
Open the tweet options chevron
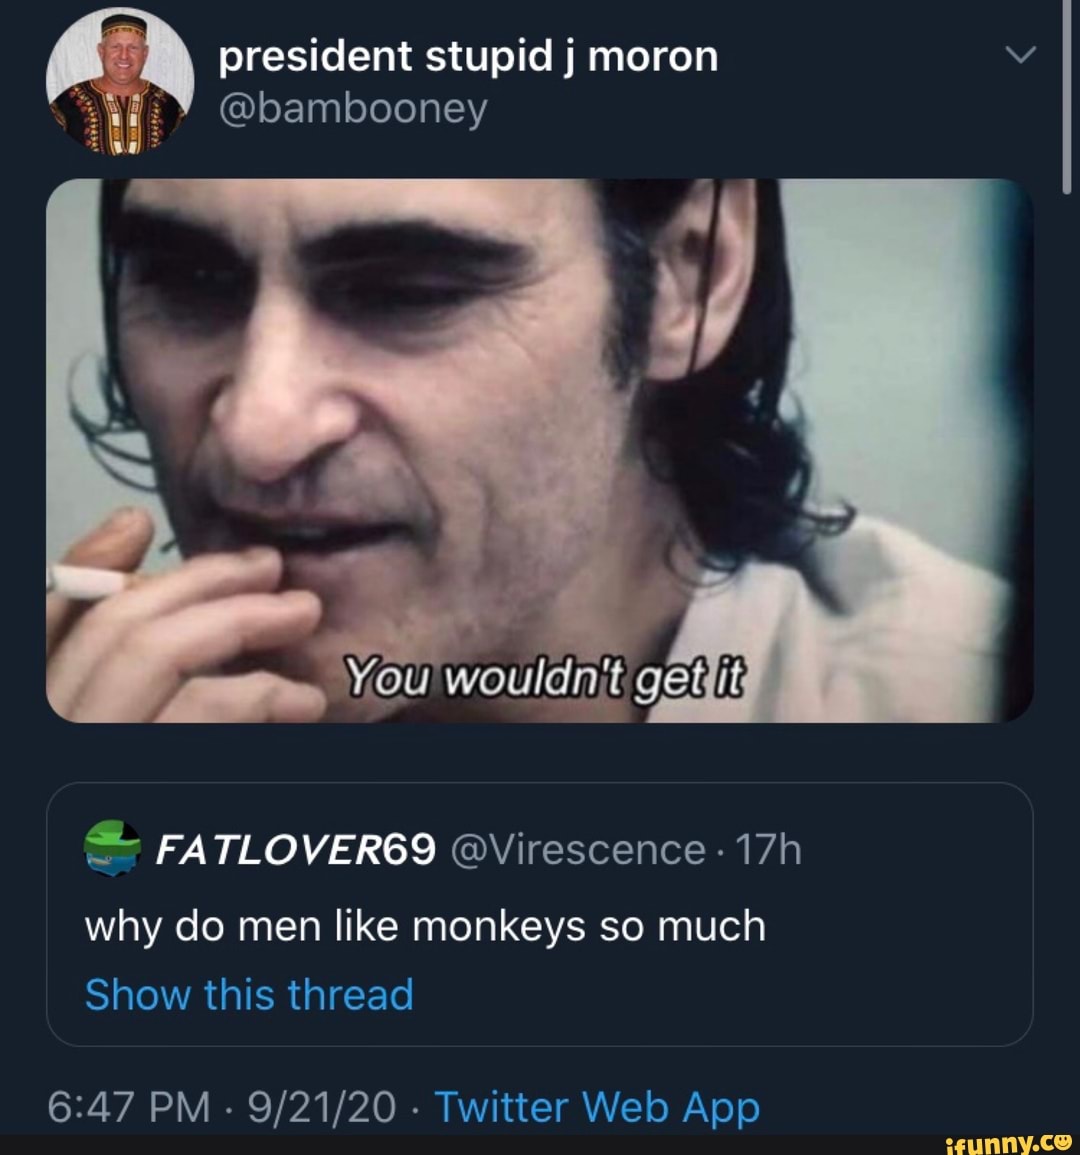[x=1019, y=55]
